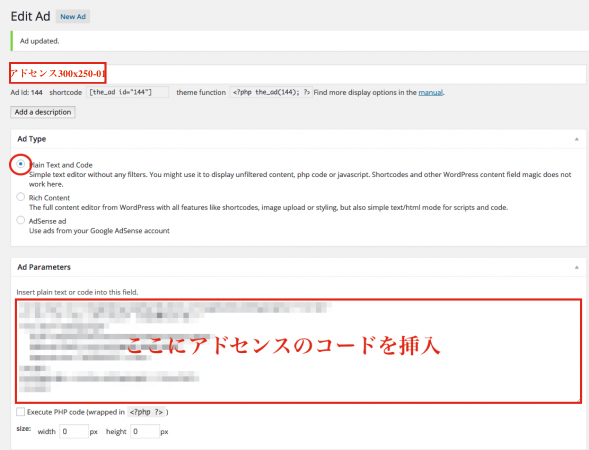Collapse the Ad Type panel
Image resolution: width=589 pixels, height=450 pixels.
(x=576, y=139)
